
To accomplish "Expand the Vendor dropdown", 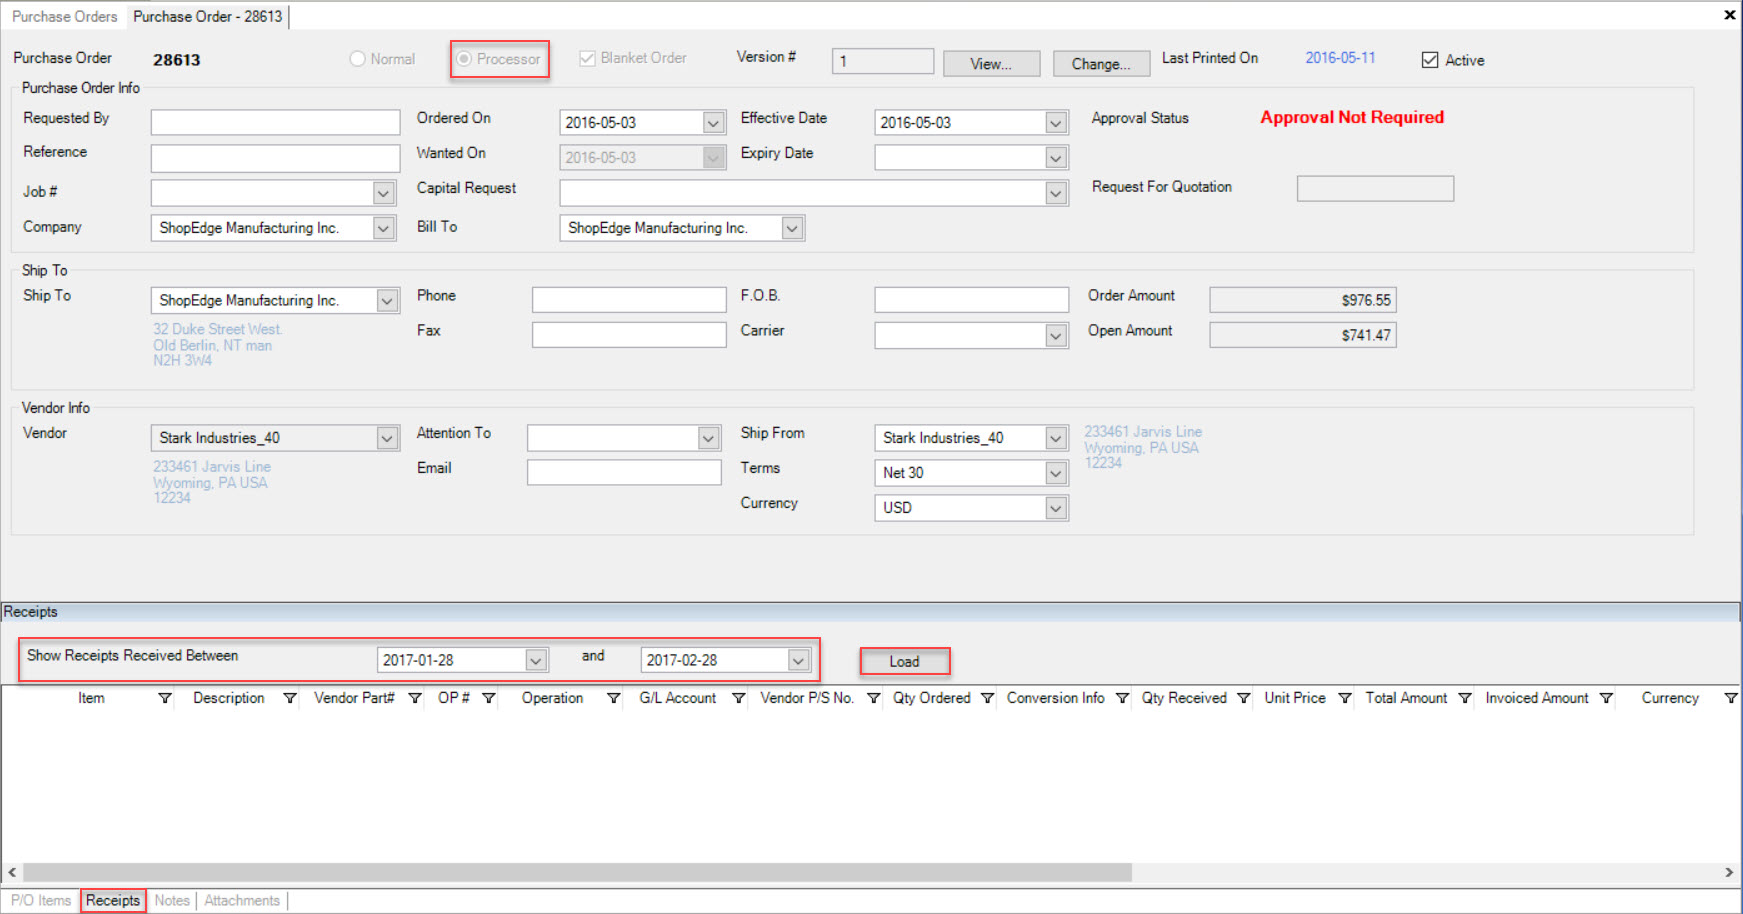I will point(387,438).
